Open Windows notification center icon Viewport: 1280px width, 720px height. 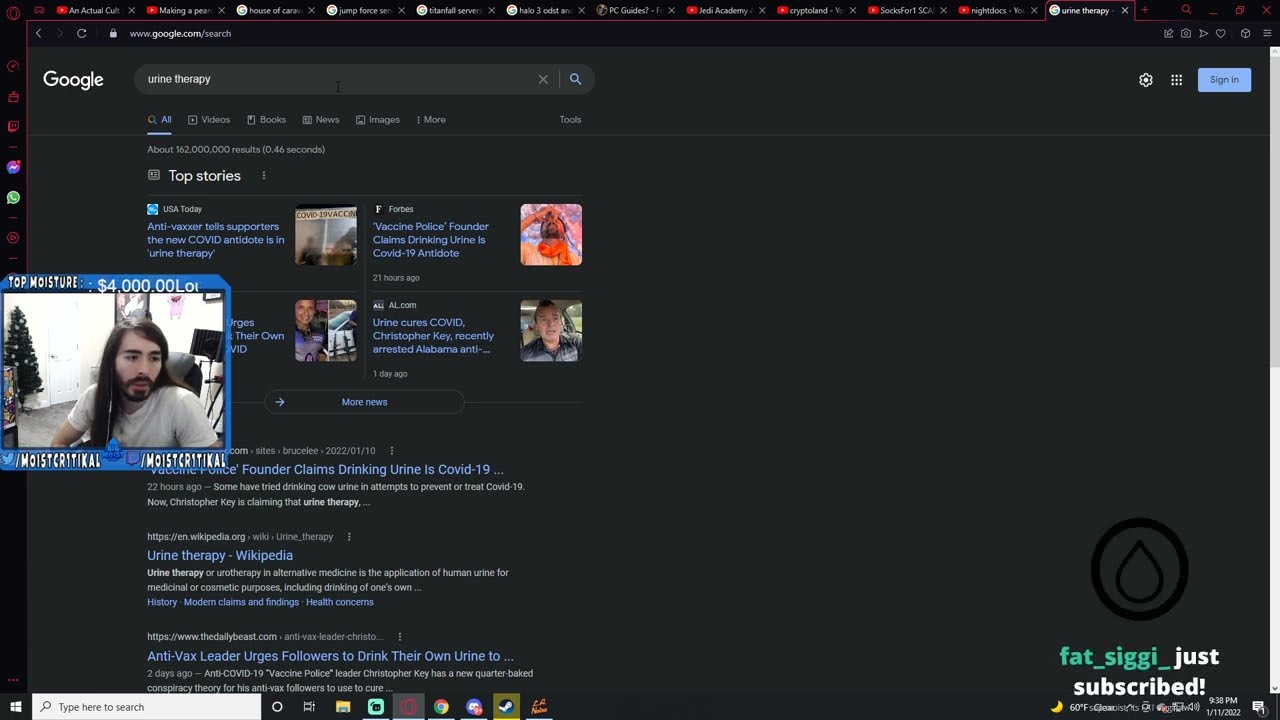pyautogui.click(x=1259, y=707)
